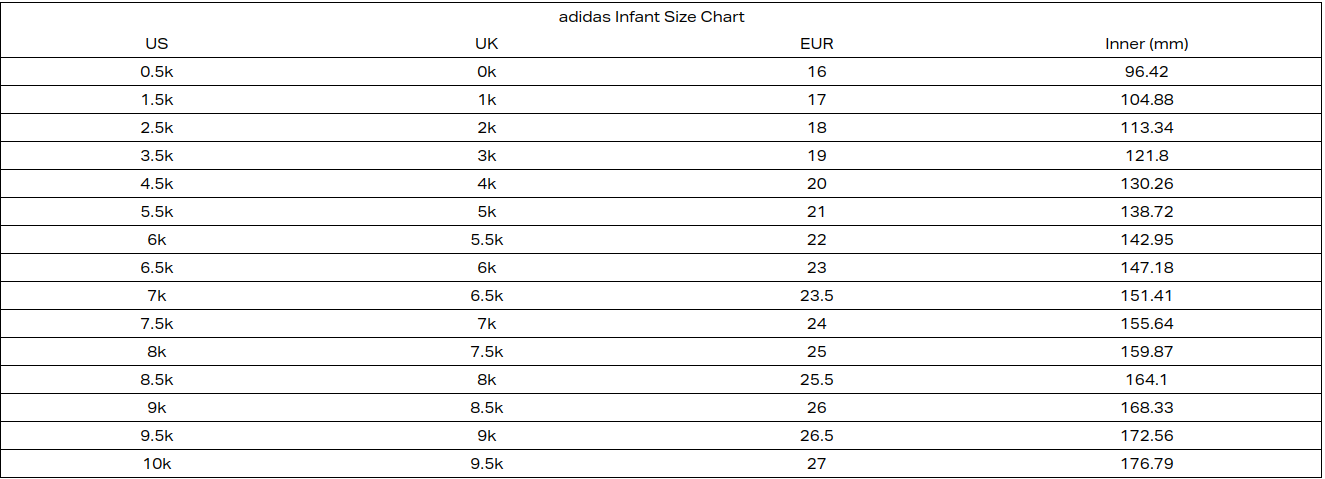The image size is (1325, 479).
Task: Click the UK 2k cell
Action: pyautogui.click(x=487, y=128)
